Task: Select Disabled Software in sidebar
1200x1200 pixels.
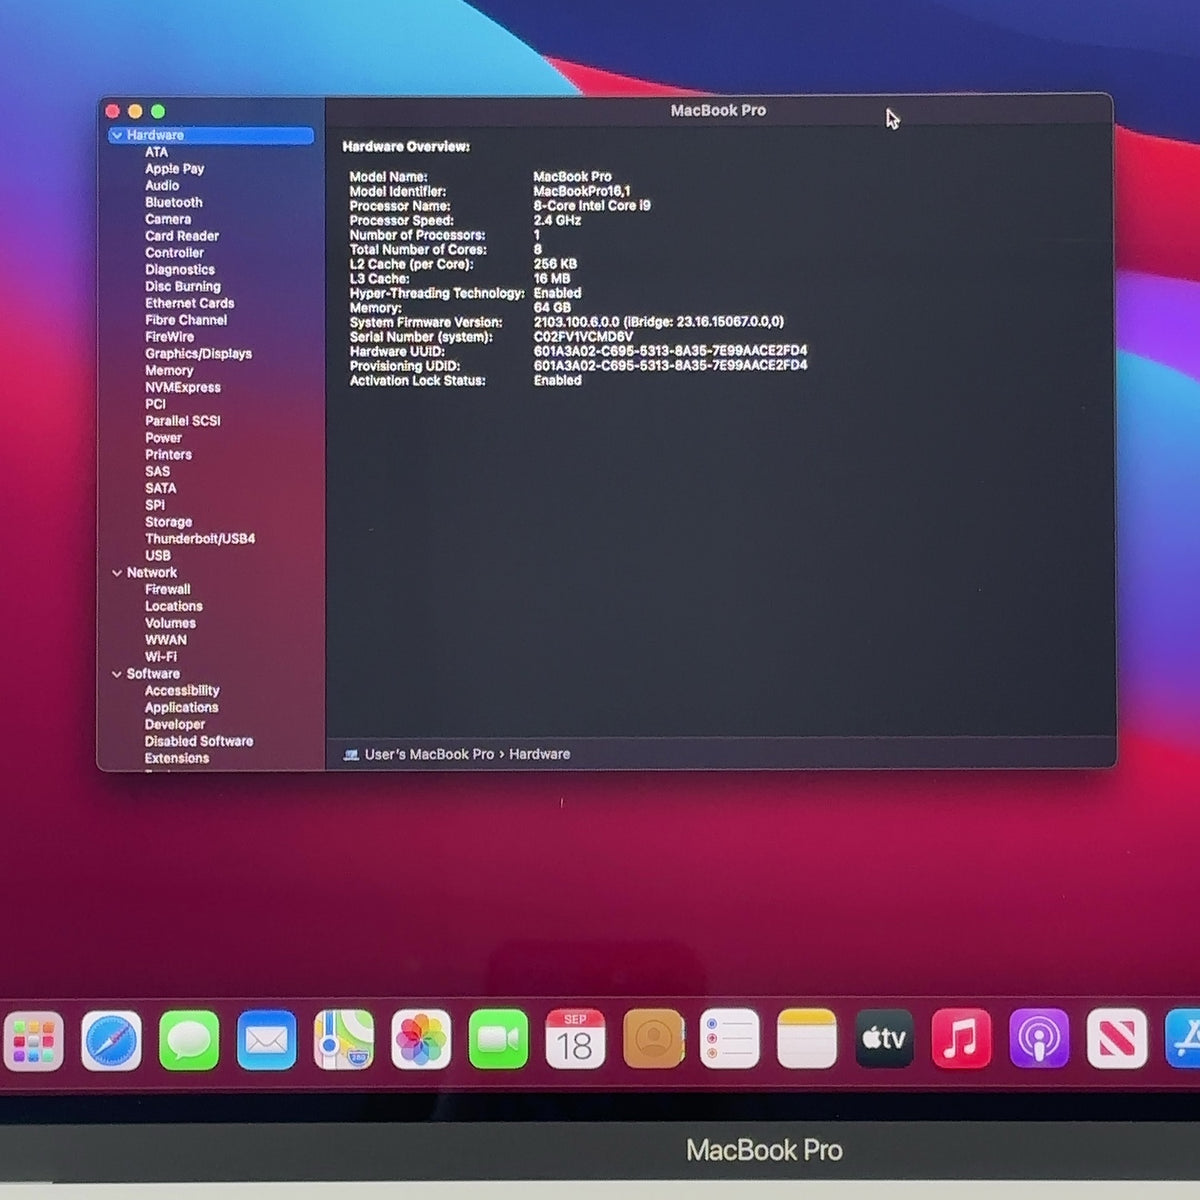Action: click(x=198, y=742)
